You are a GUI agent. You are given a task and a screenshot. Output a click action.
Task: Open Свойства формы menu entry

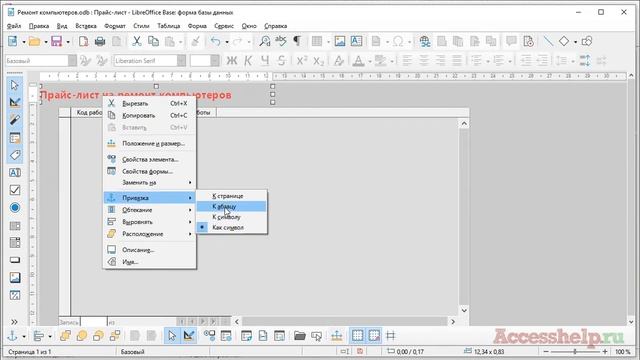pos(149,171)
